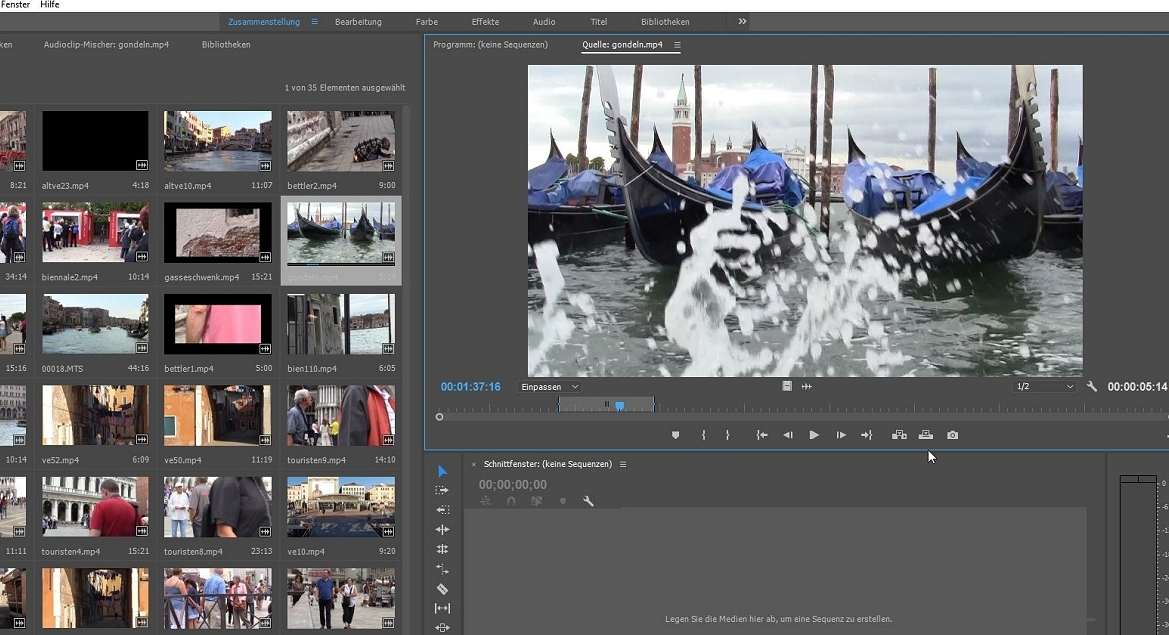Open the wrench settings icon in source monitor
Viewport: 1169px width, 635px height.
coord(1091,386)
